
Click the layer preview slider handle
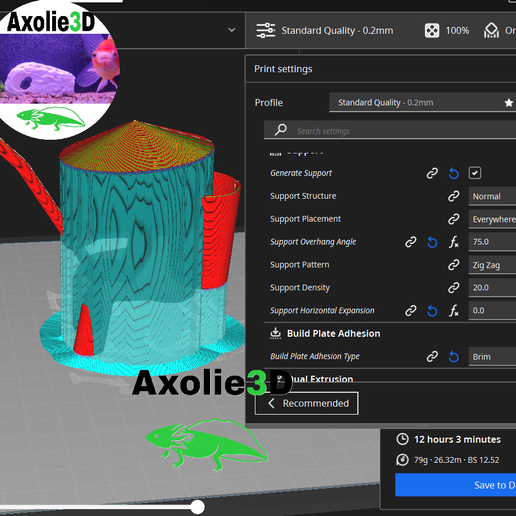(x=197, y=507)
